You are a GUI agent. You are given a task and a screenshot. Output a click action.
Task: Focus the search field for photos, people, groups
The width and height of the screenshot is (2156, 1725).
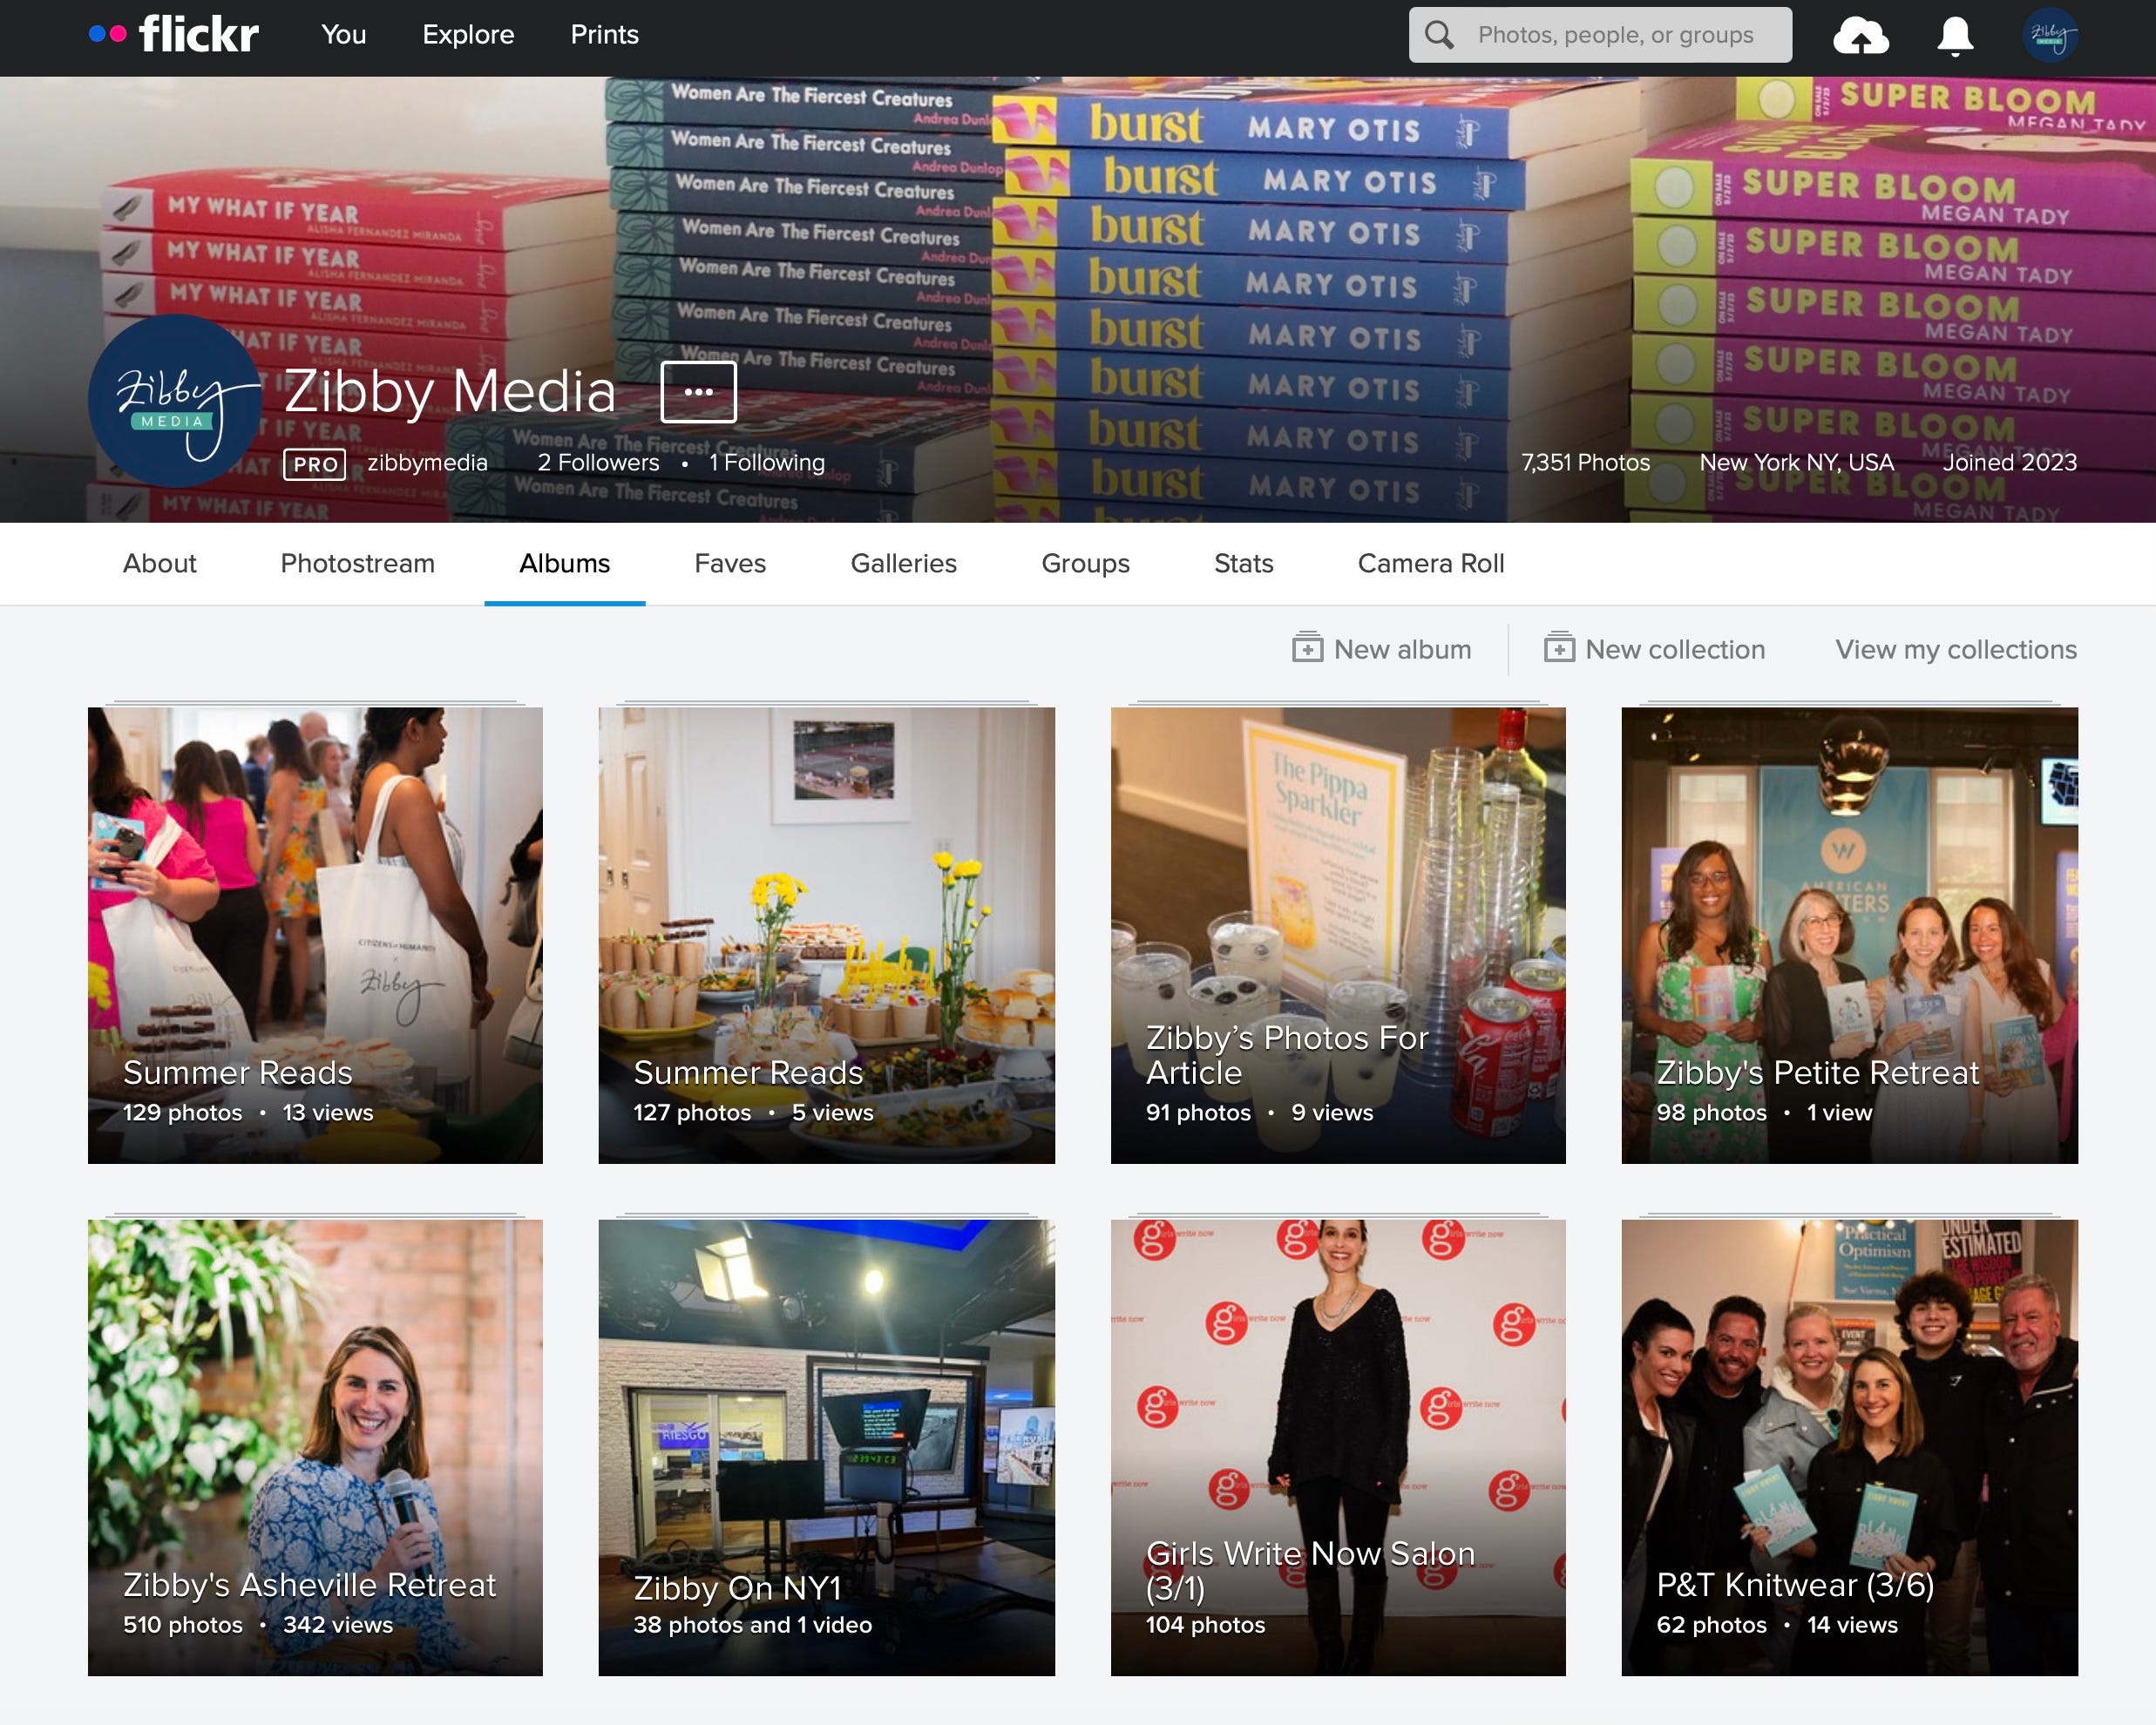[x=1600, y=35]
